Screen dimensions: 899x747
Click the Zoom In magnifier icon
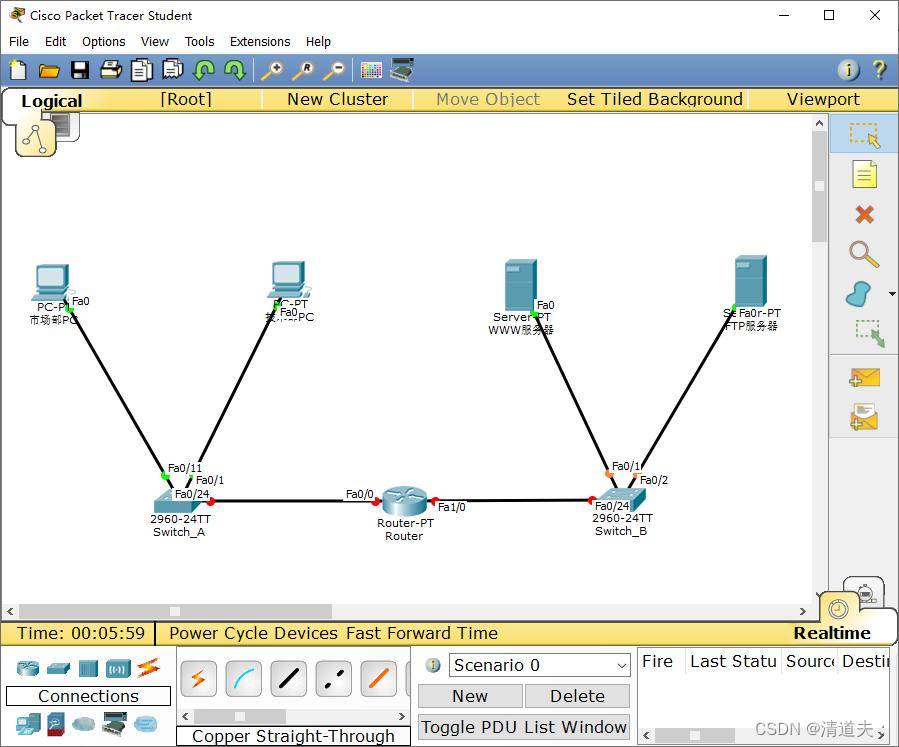coord(272,70)
